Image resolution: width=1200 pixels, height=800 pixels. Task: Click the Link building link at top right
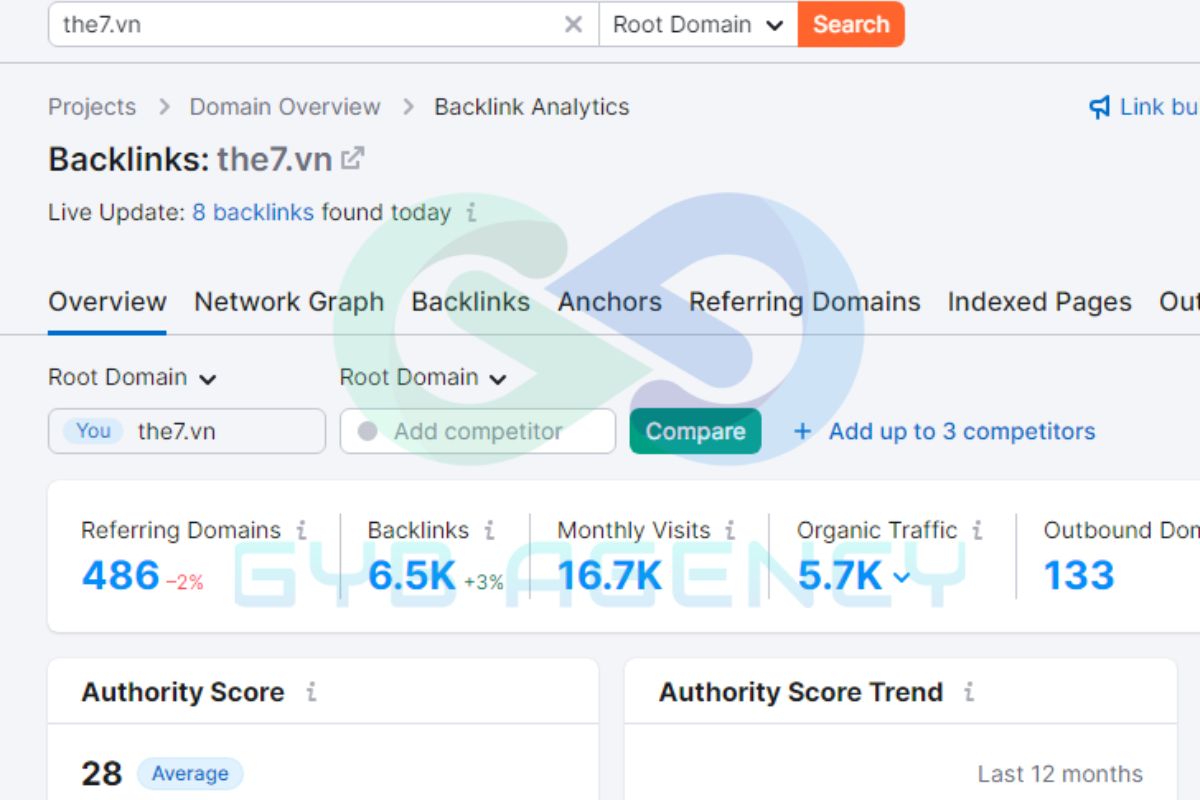point(1158,107)
